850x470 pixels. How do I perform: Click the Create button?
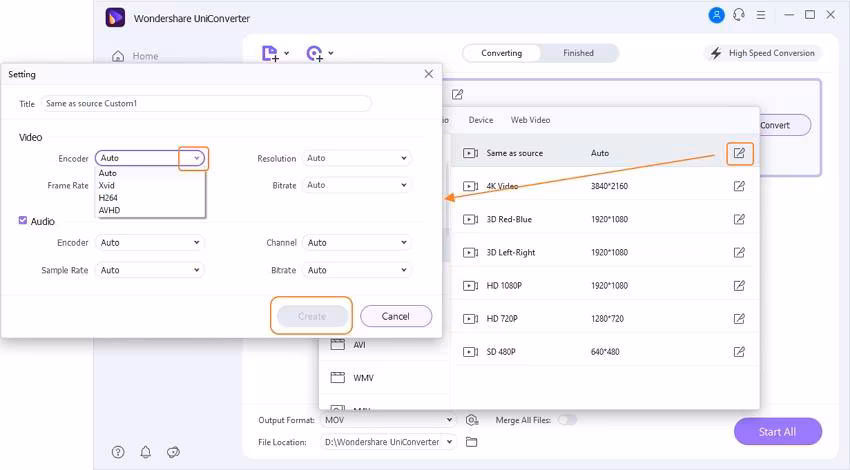[x=312, y=317]
